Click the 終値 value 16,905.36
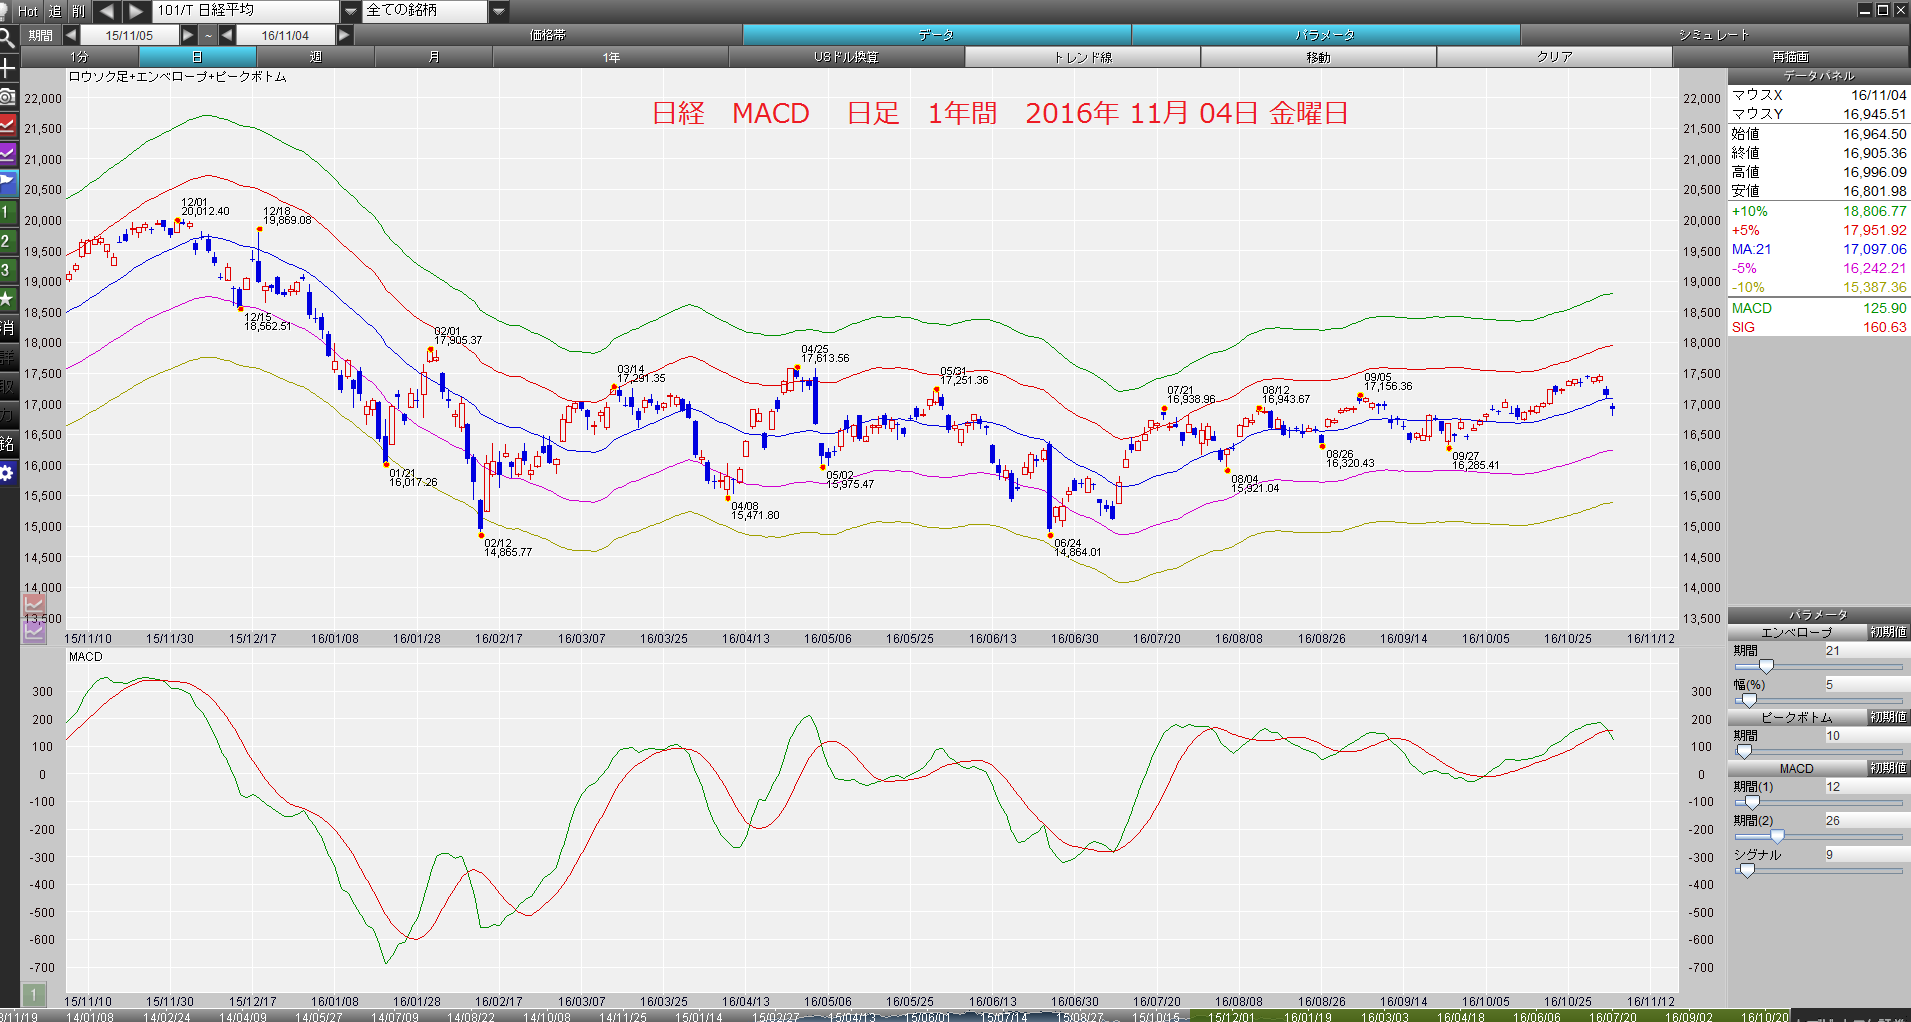The width and height of the screenshot is (1911, 1022). [x=1874, y=153]
